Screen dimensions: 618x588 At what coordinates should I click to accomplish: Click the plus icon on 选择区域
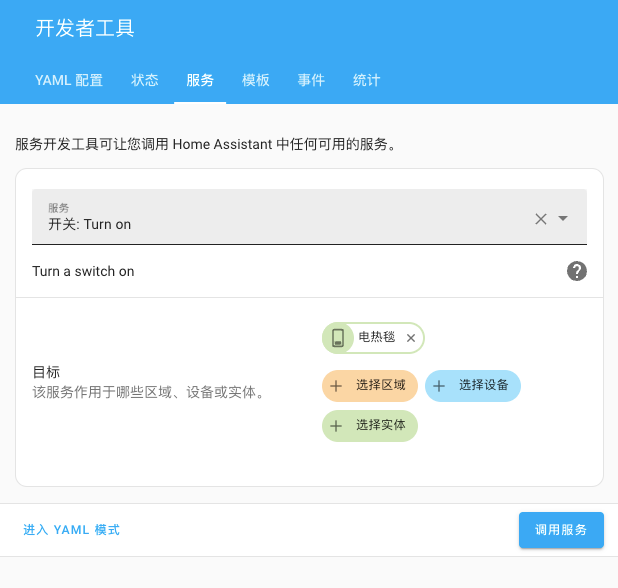coord(336,386)
